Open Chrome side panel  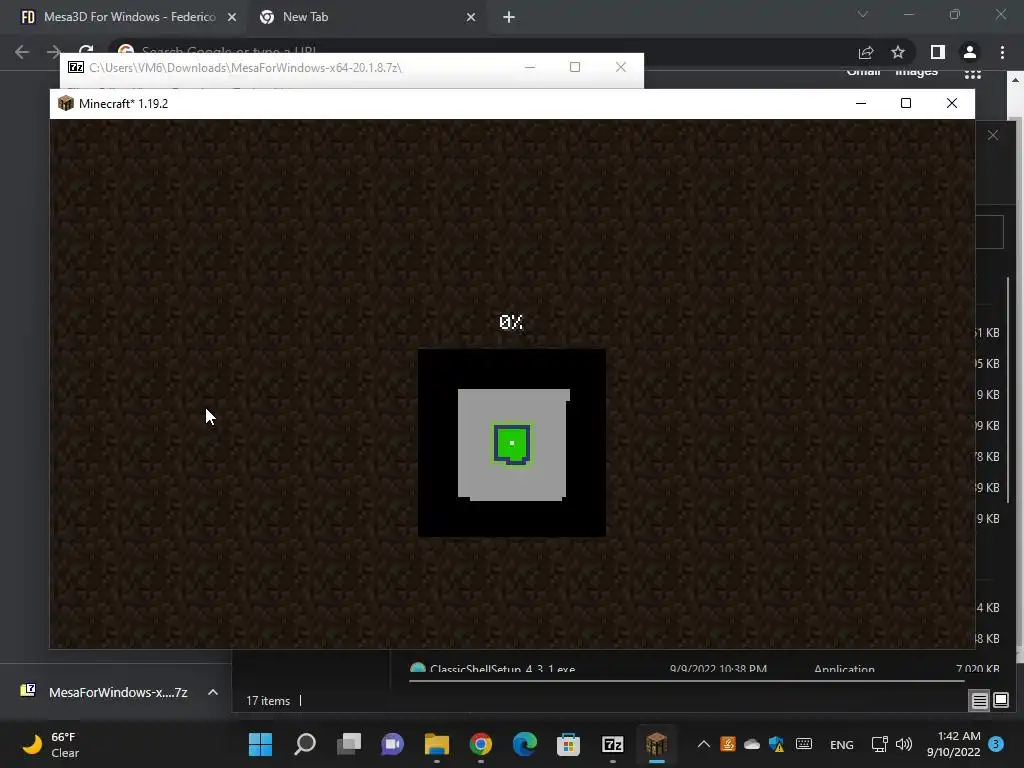[938, 52]
